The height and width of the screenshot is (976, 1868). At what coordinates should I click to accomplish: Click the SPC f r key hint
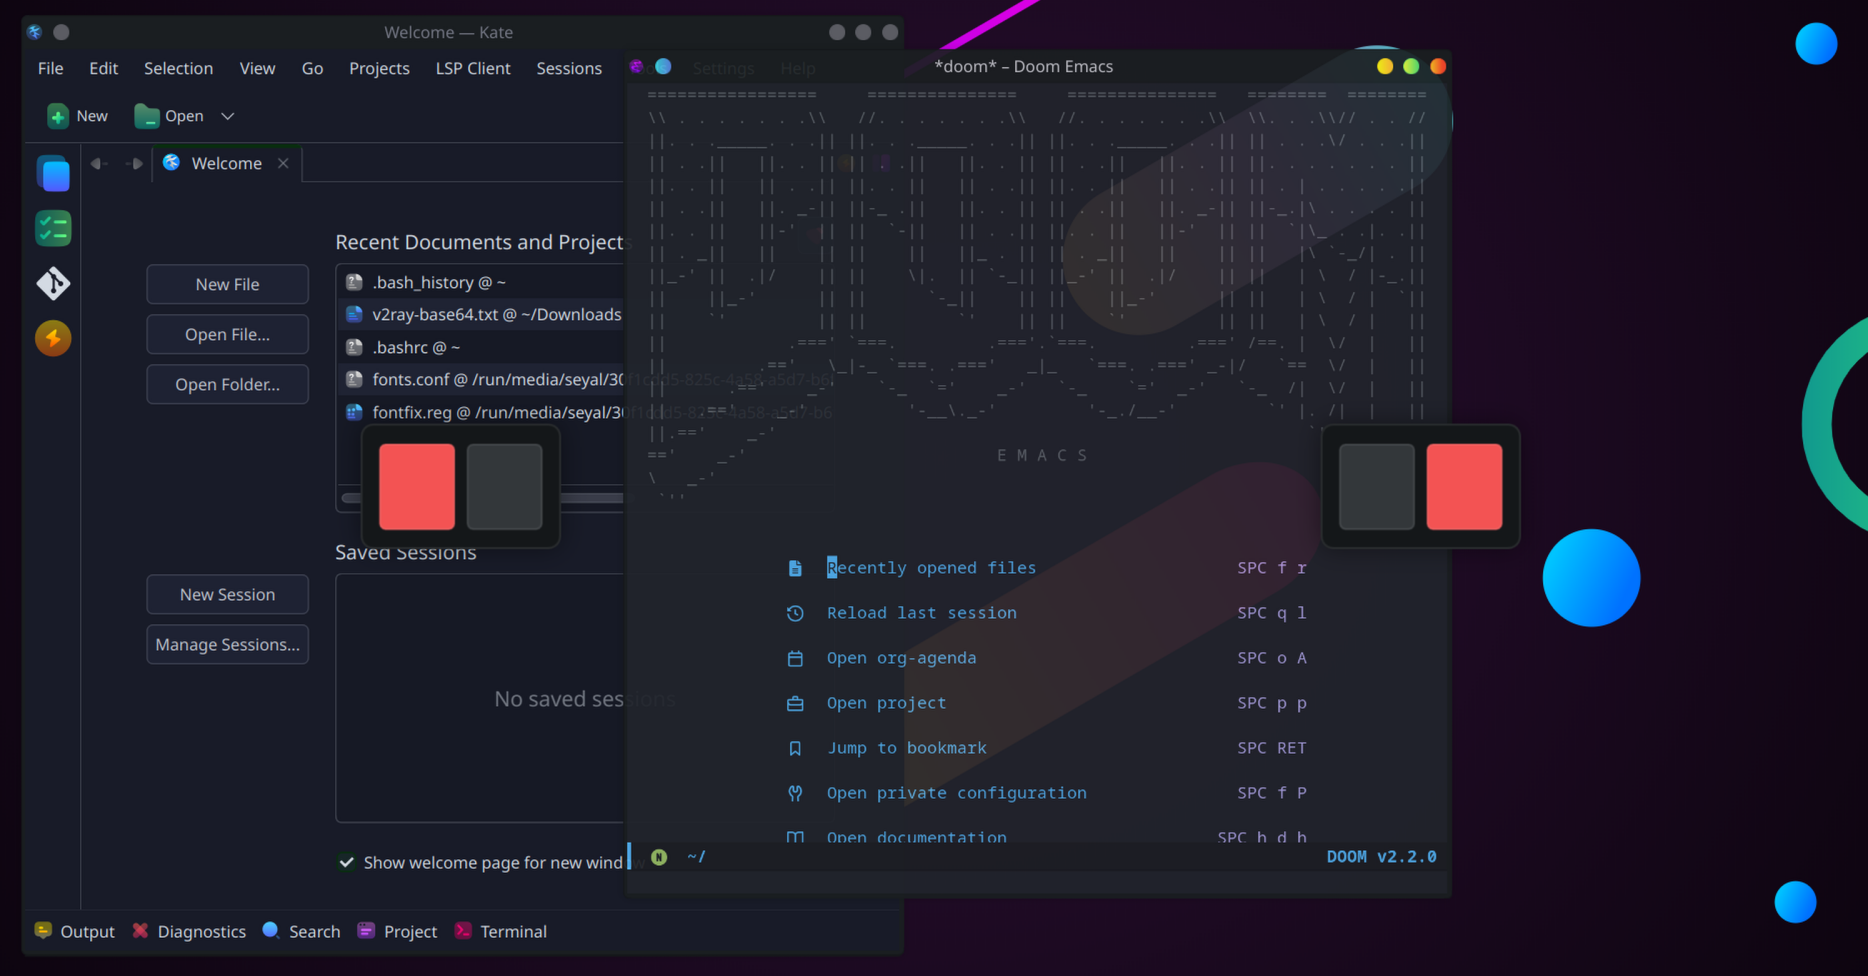click(x=1272, y=568)
